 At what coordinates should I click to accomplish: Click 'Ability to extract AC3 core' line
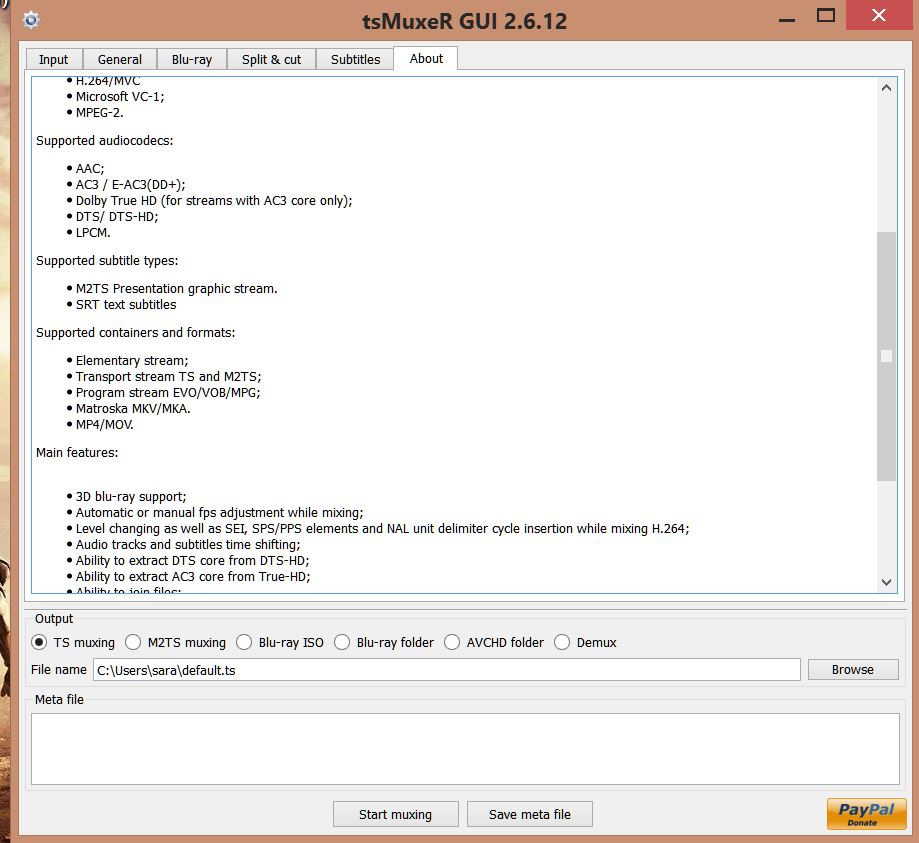tap(193, 576)
